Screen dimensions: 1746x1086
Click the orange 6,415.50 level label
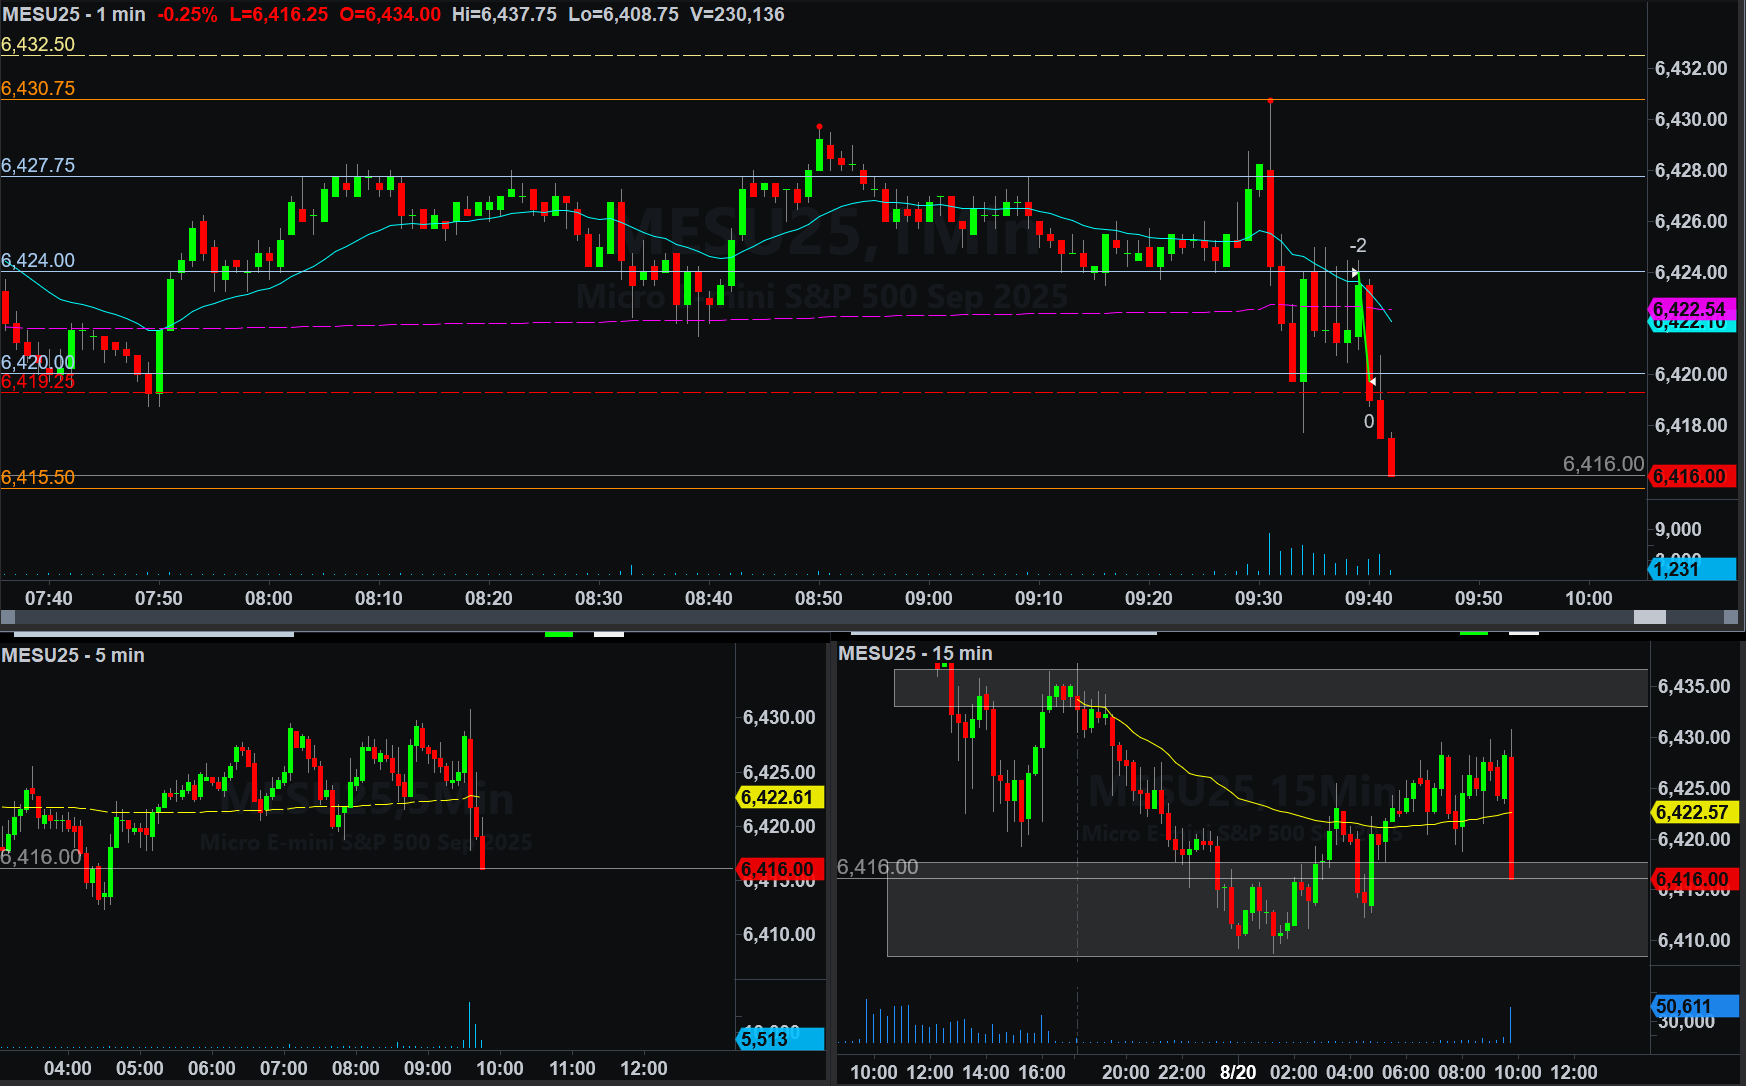(x=38, y=478)
